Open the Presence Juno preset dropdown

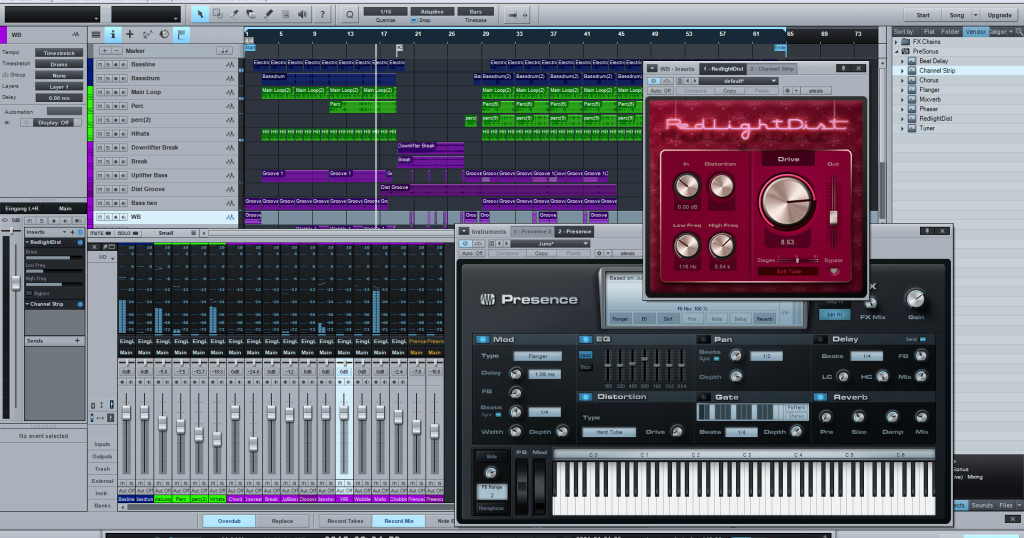pos(549,244)
